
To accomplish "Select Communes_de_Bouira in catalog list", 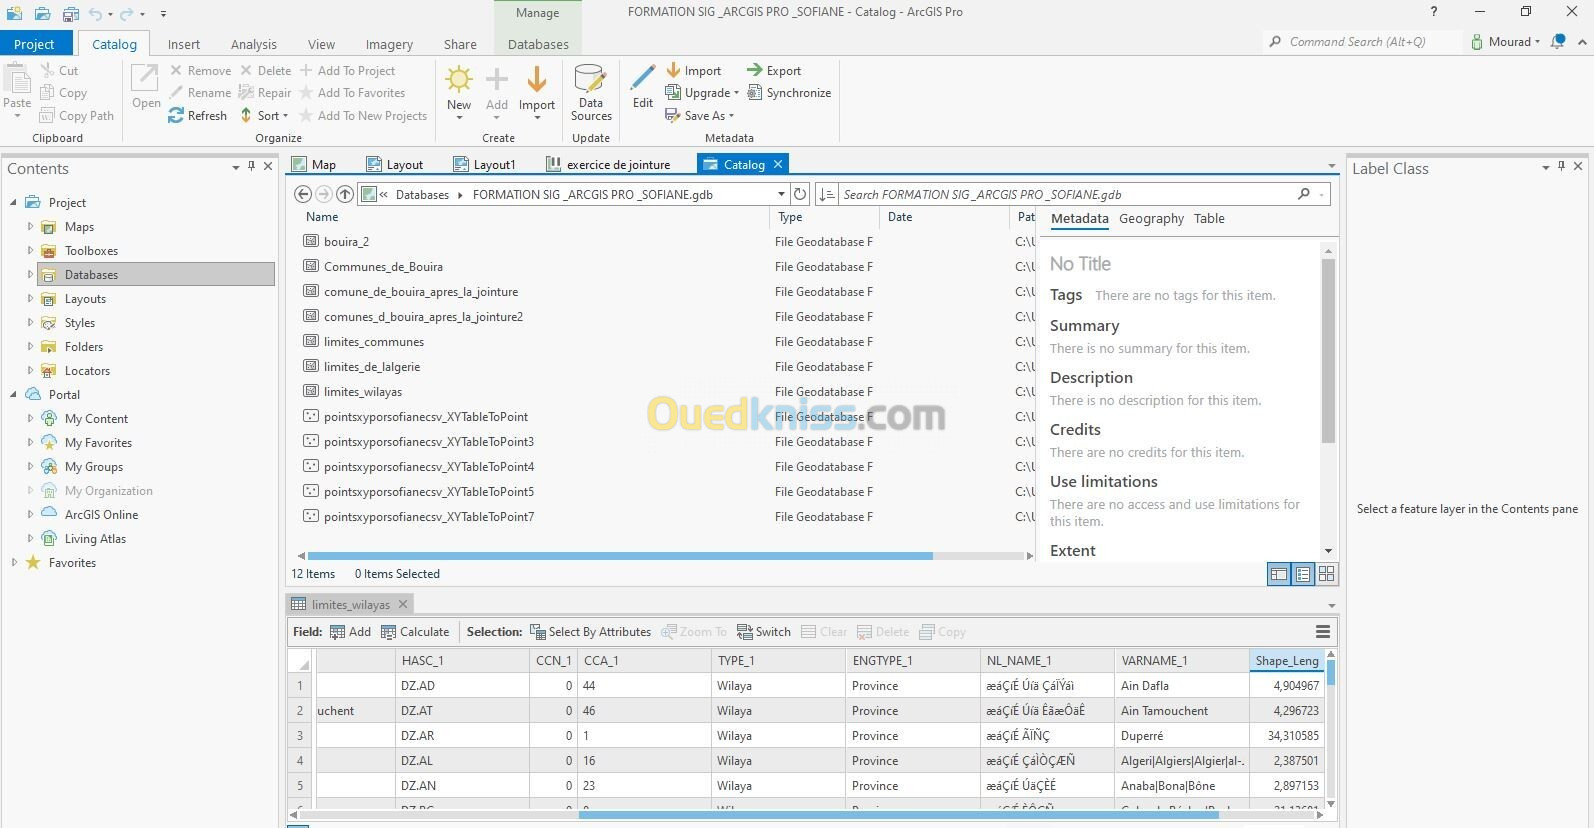I will tap(383, 267).
